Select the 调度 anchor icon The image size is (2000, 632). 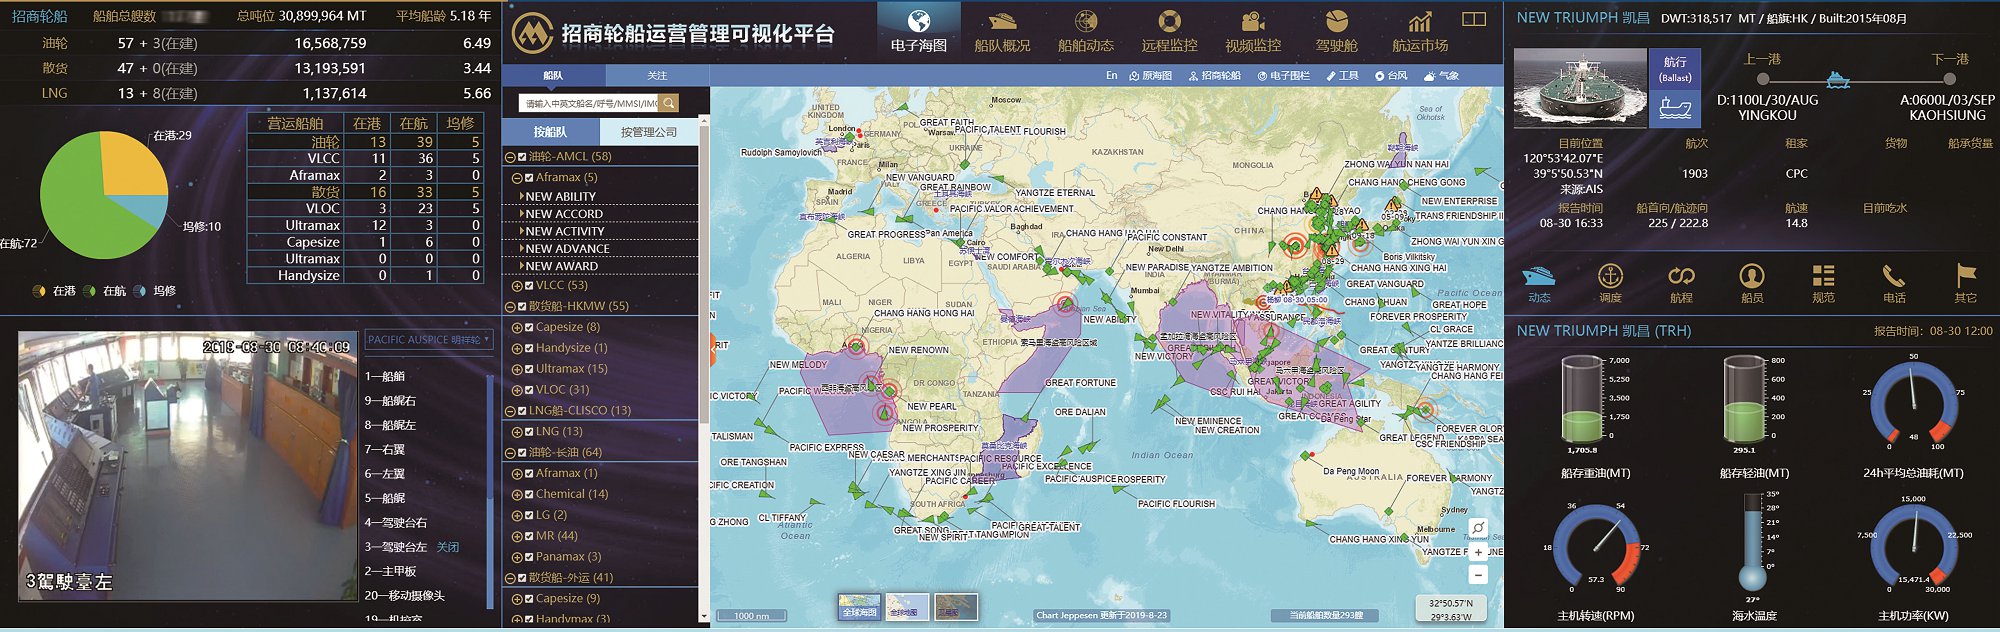[1610, 283]
